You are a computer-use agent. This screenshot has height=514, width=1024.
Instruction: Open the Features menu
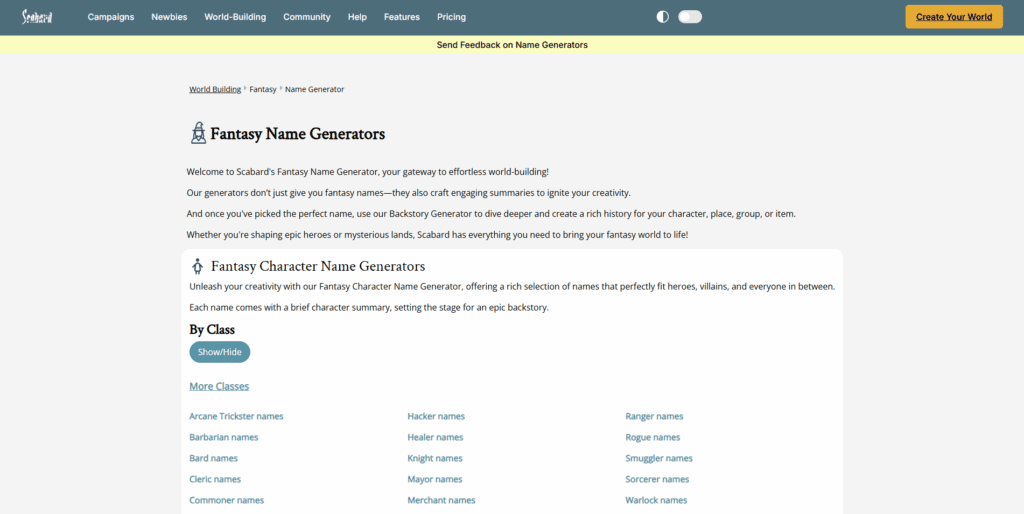click(402, 17)
